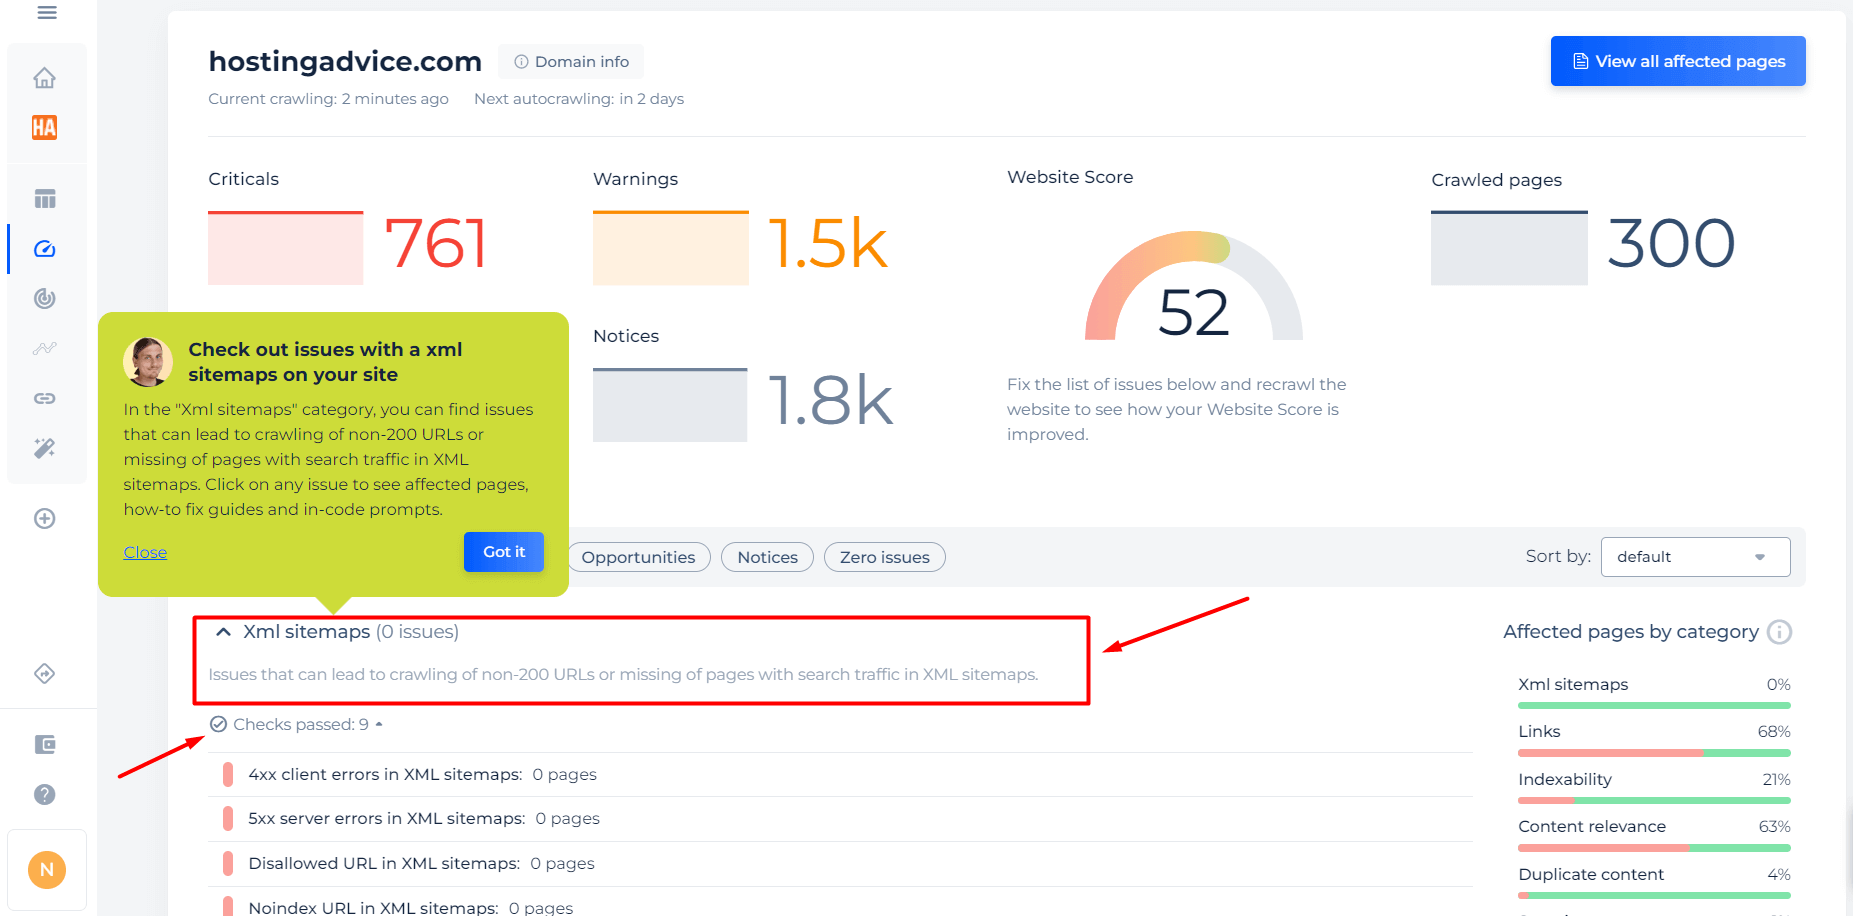The width and height of the screenshot is (1853, 916).
Task: Collapse the Xml sitemaps section chevron
Action: 224,632
